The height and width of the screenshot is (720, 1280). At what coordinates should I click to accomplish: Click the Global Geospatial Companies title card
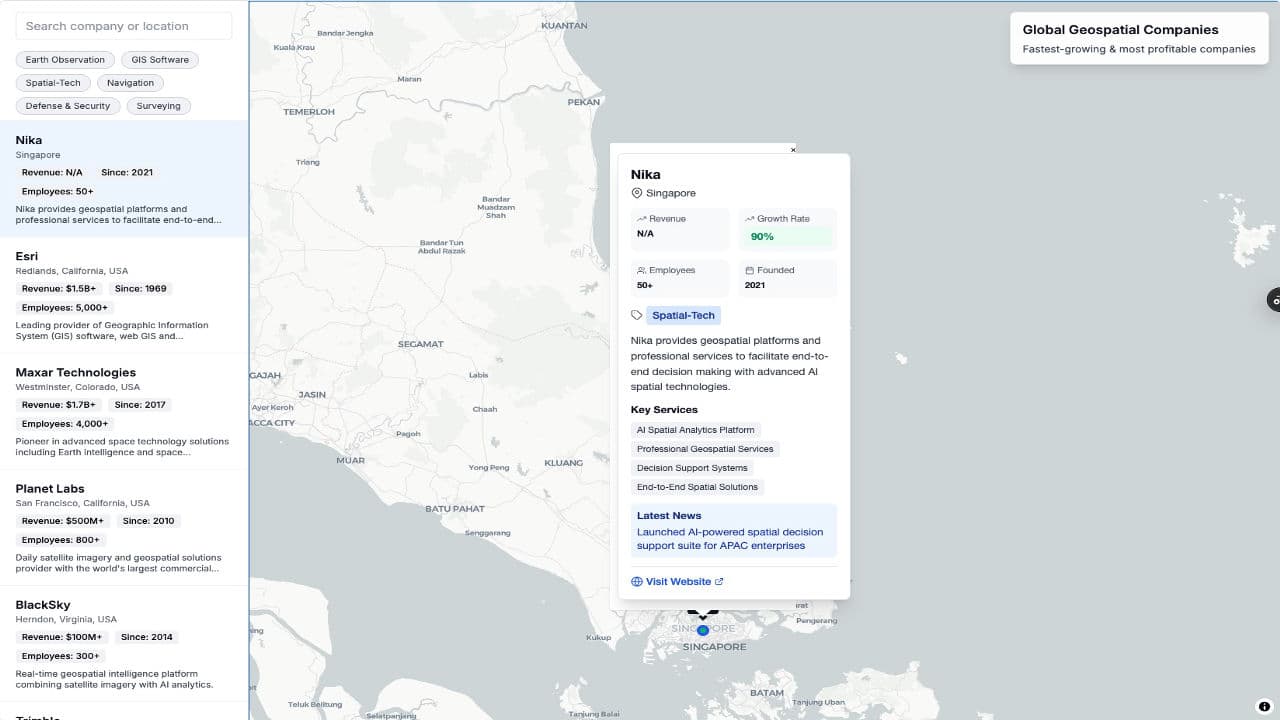tap(1139, 38)
